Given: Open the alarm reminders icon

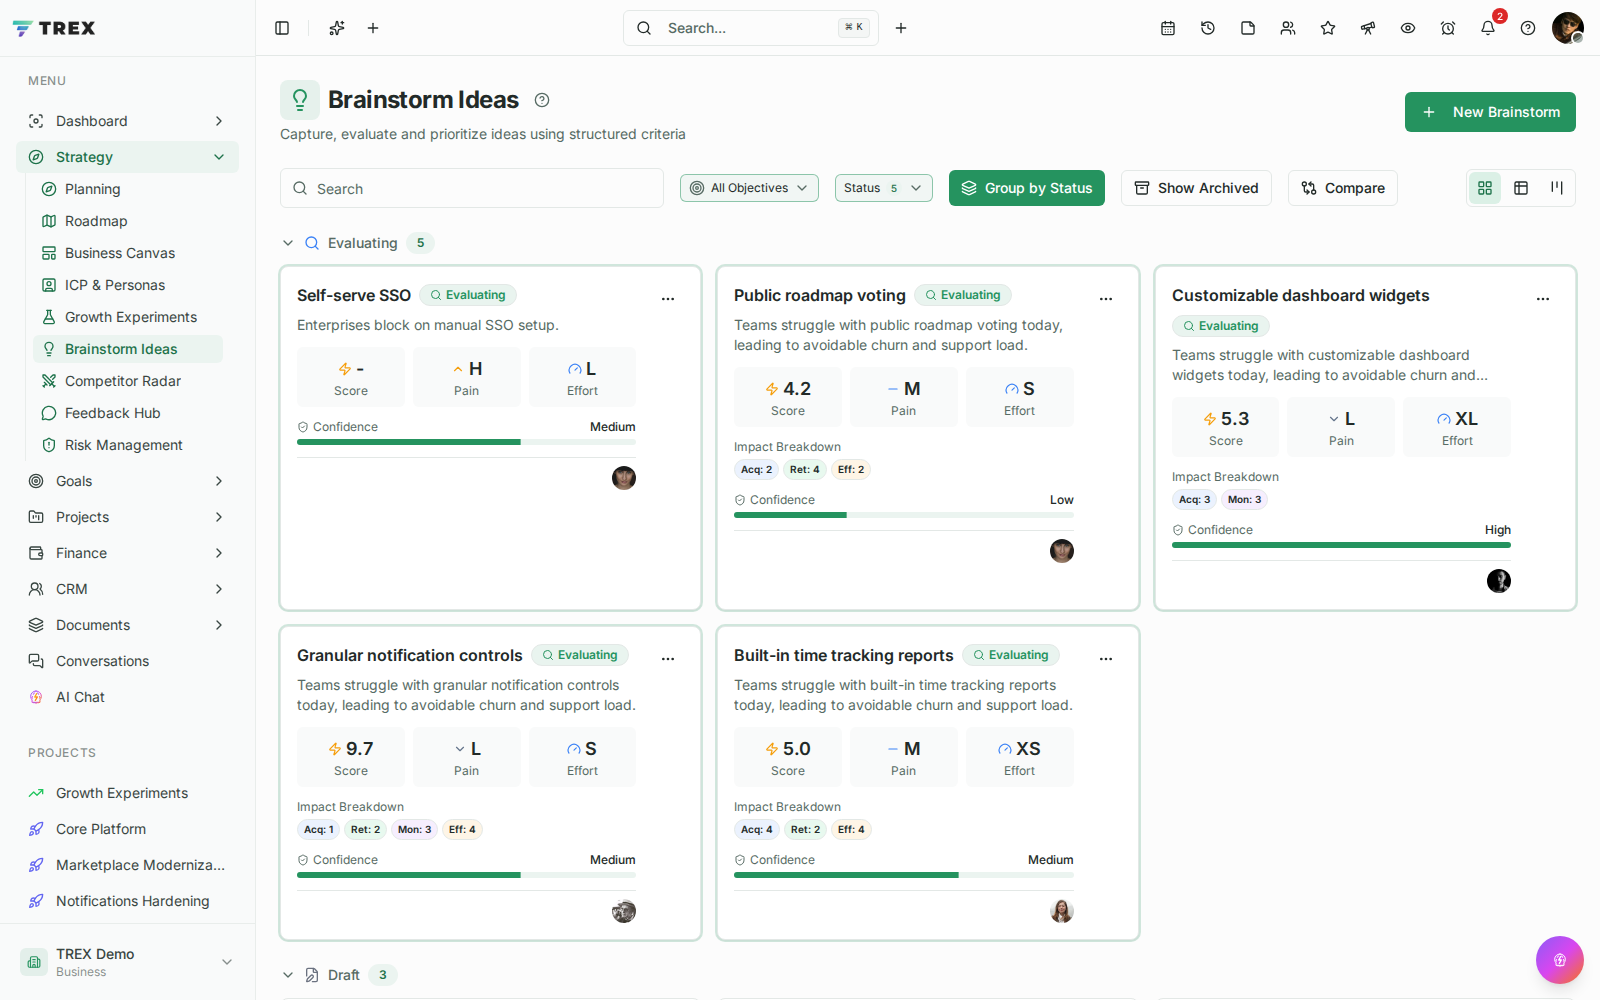Looking at the screenshot, I should pyautogui.click(x=1448, y=28).
